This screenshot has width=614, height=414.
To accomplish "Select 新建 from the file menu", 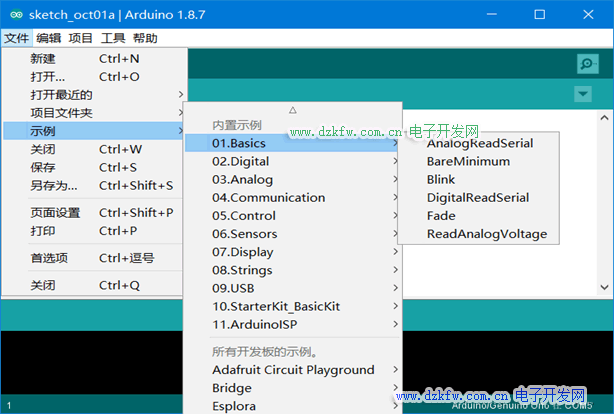I will point(43,59).
